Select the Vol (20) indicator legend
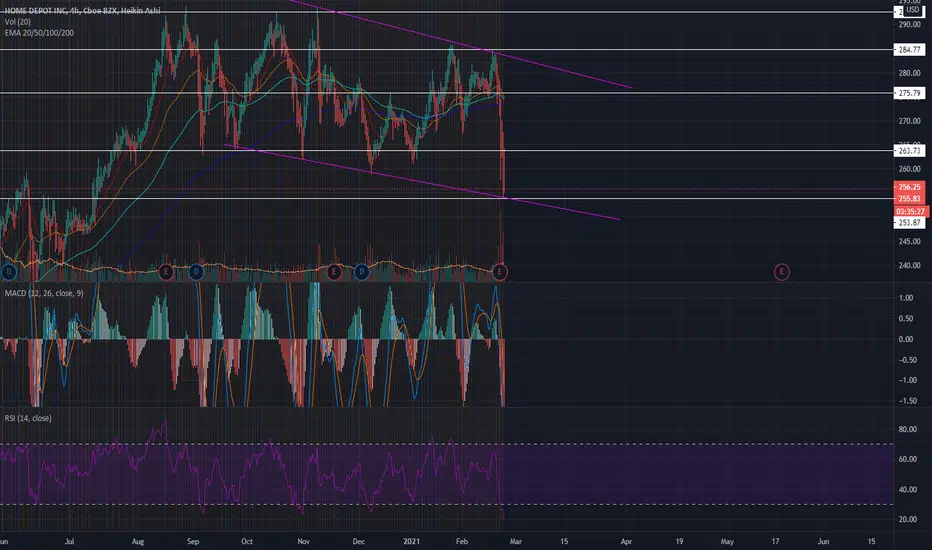This screenshot has height=550, width=932. pos(17,22)
